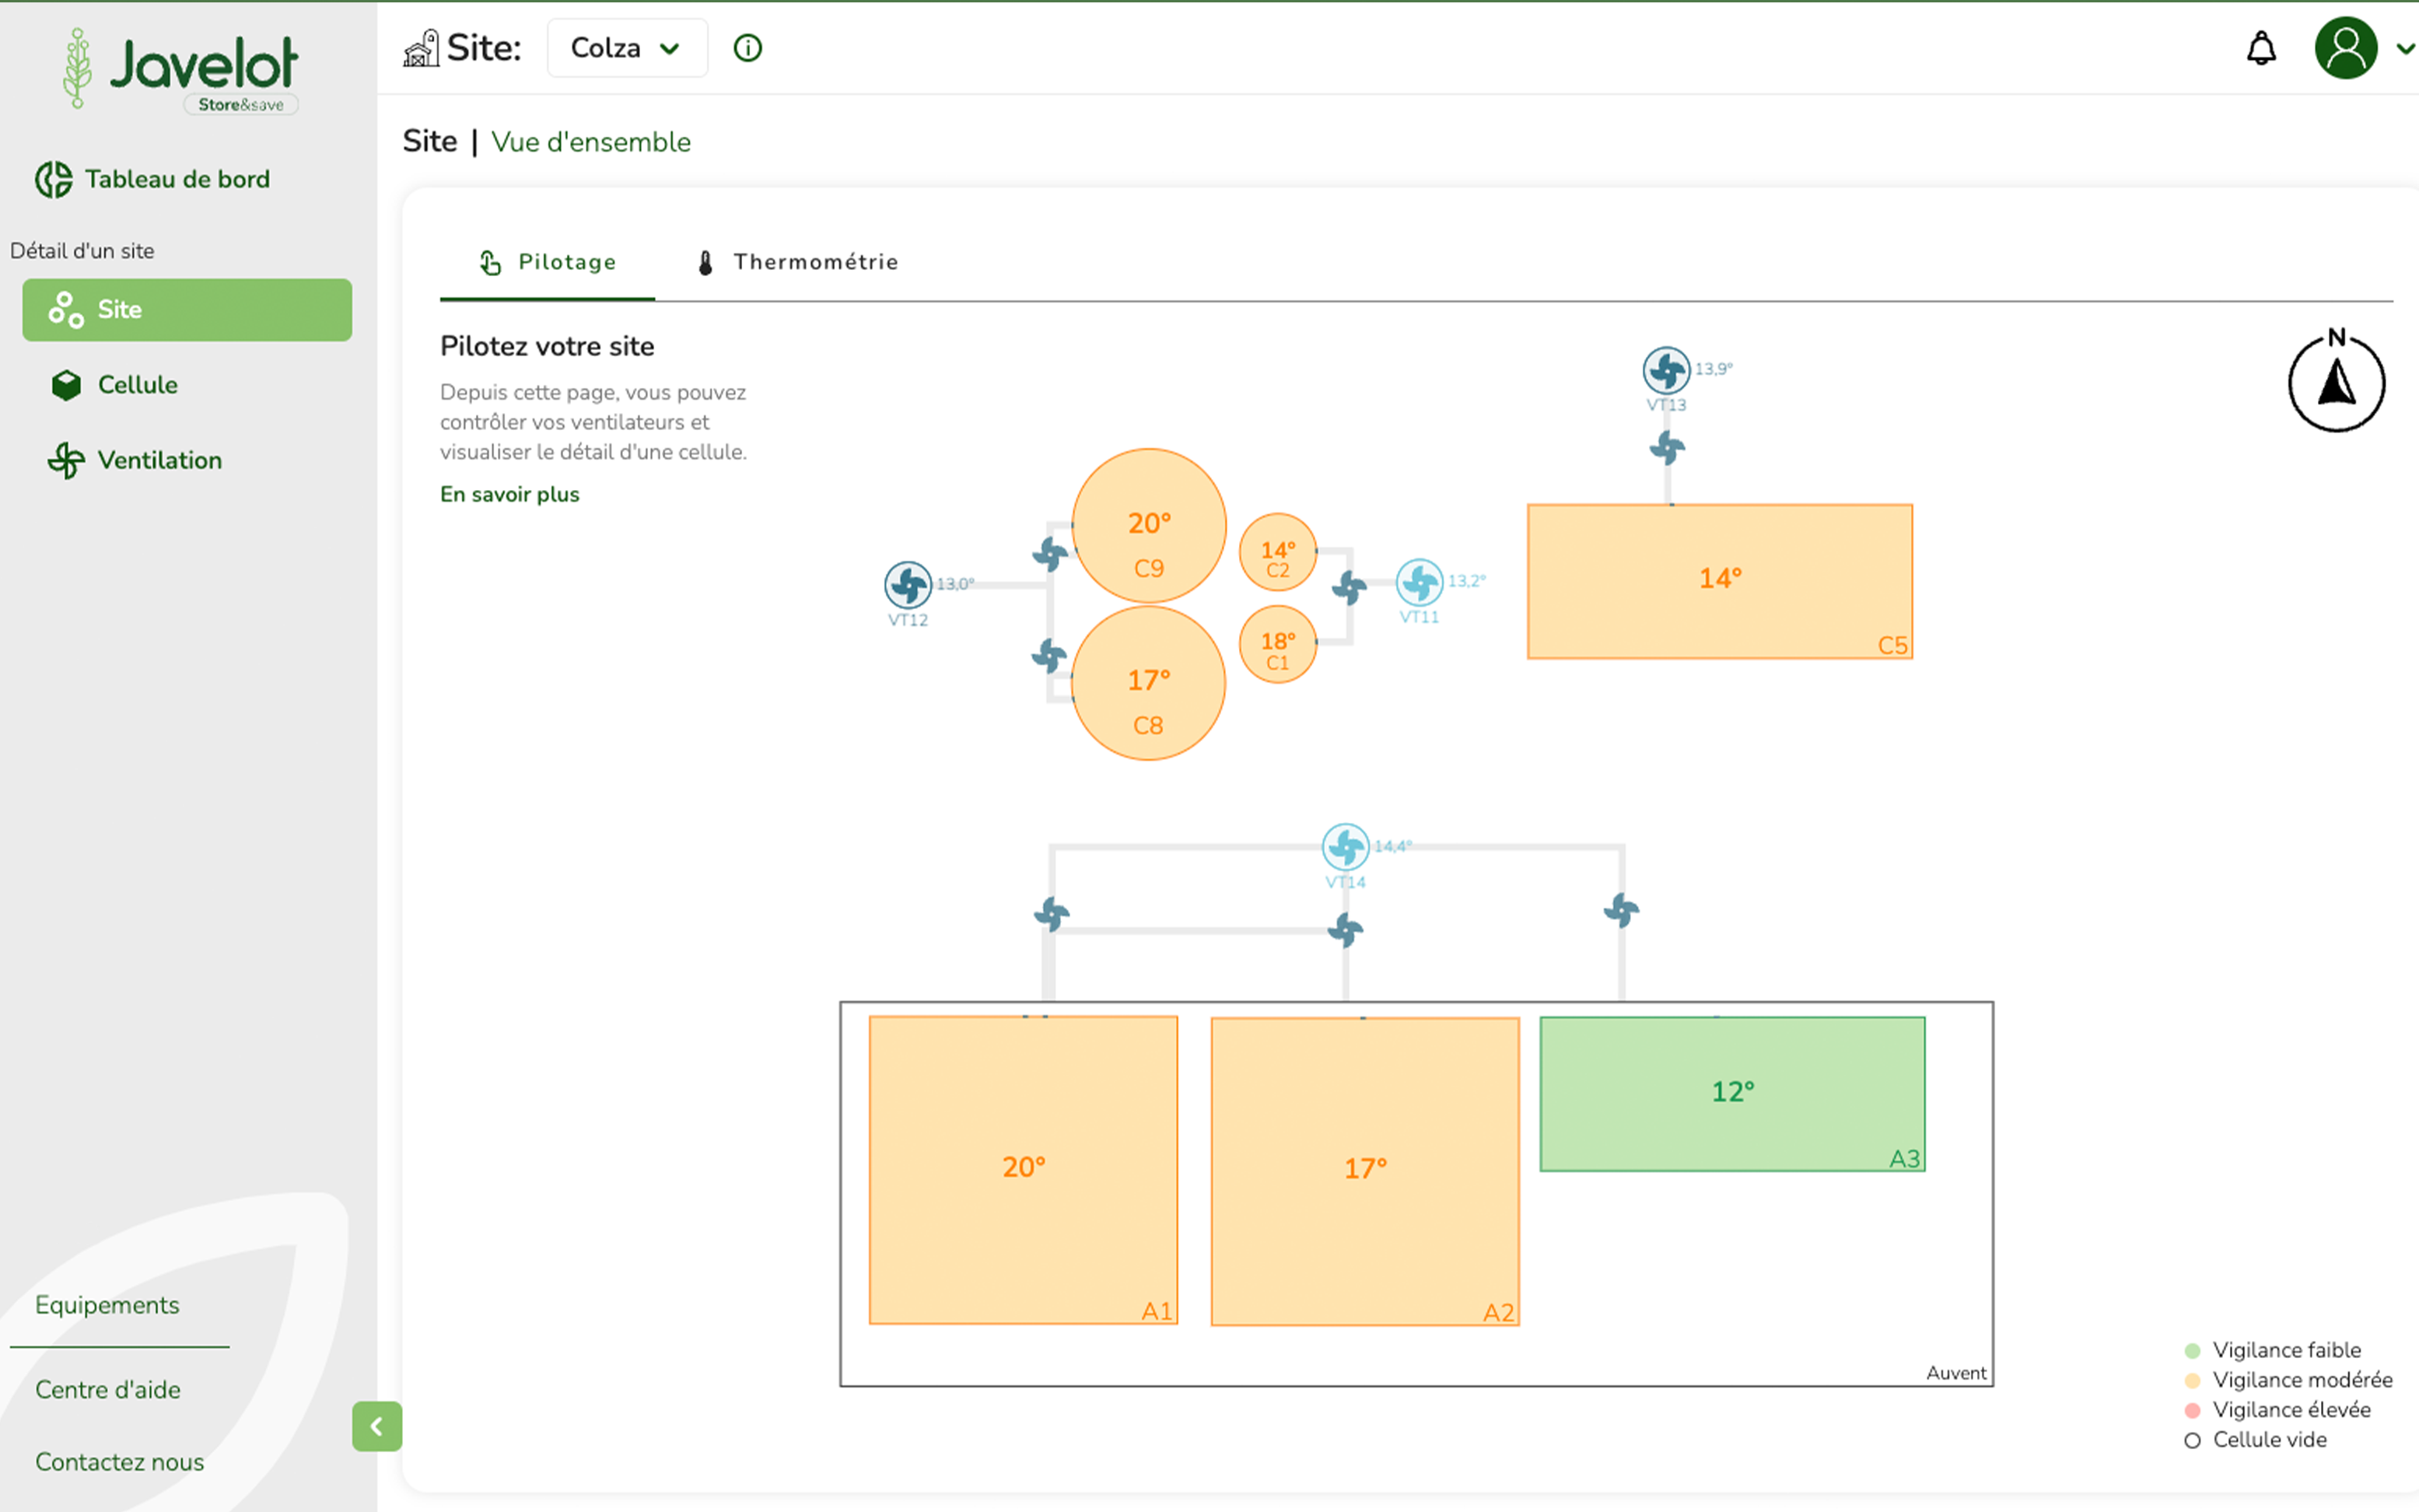Click the north compass icon

[x=2336, y=380]
